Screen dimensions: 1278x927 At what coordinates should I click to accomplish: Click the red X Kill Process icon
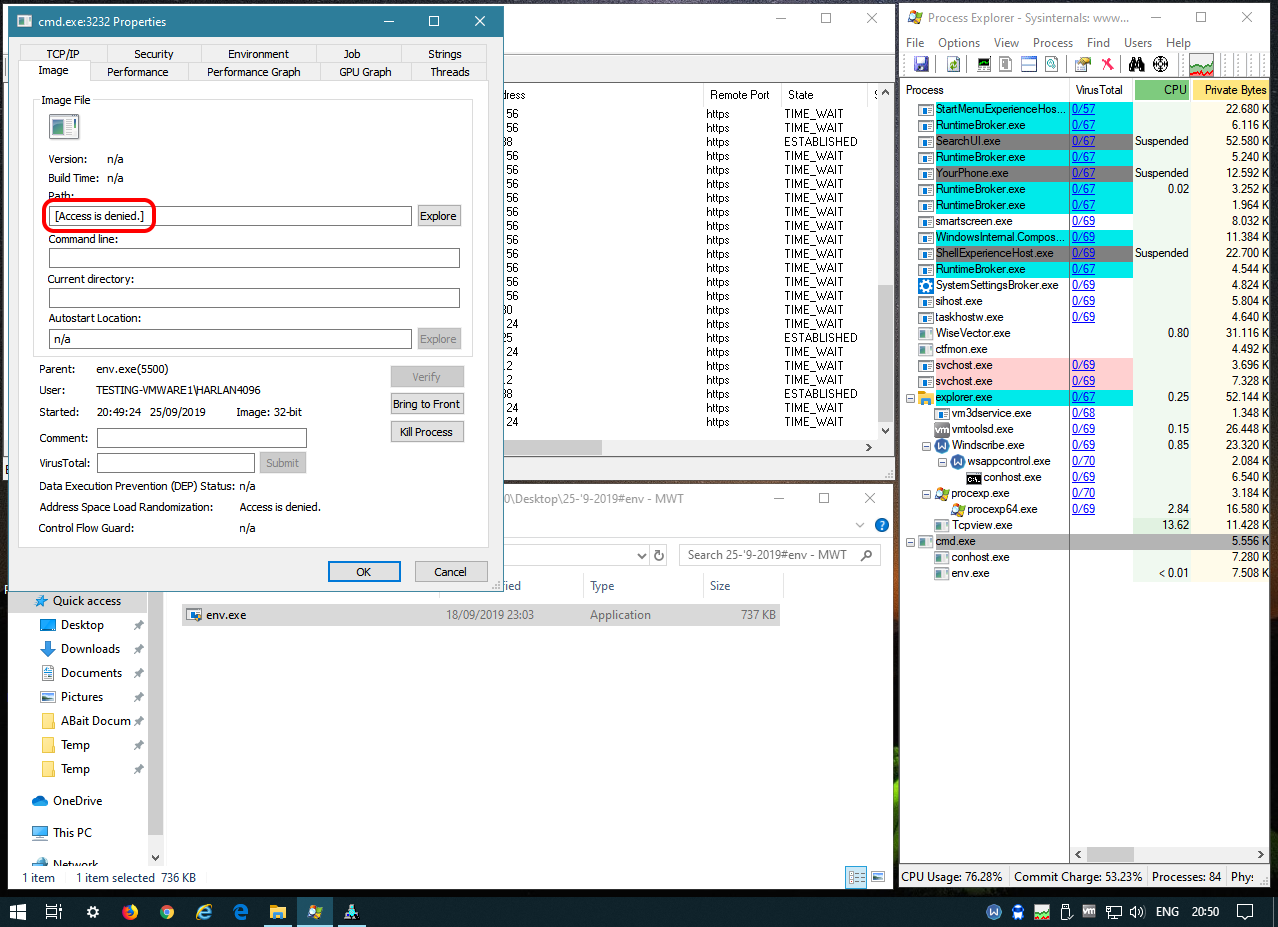[x=1107, y=65]
